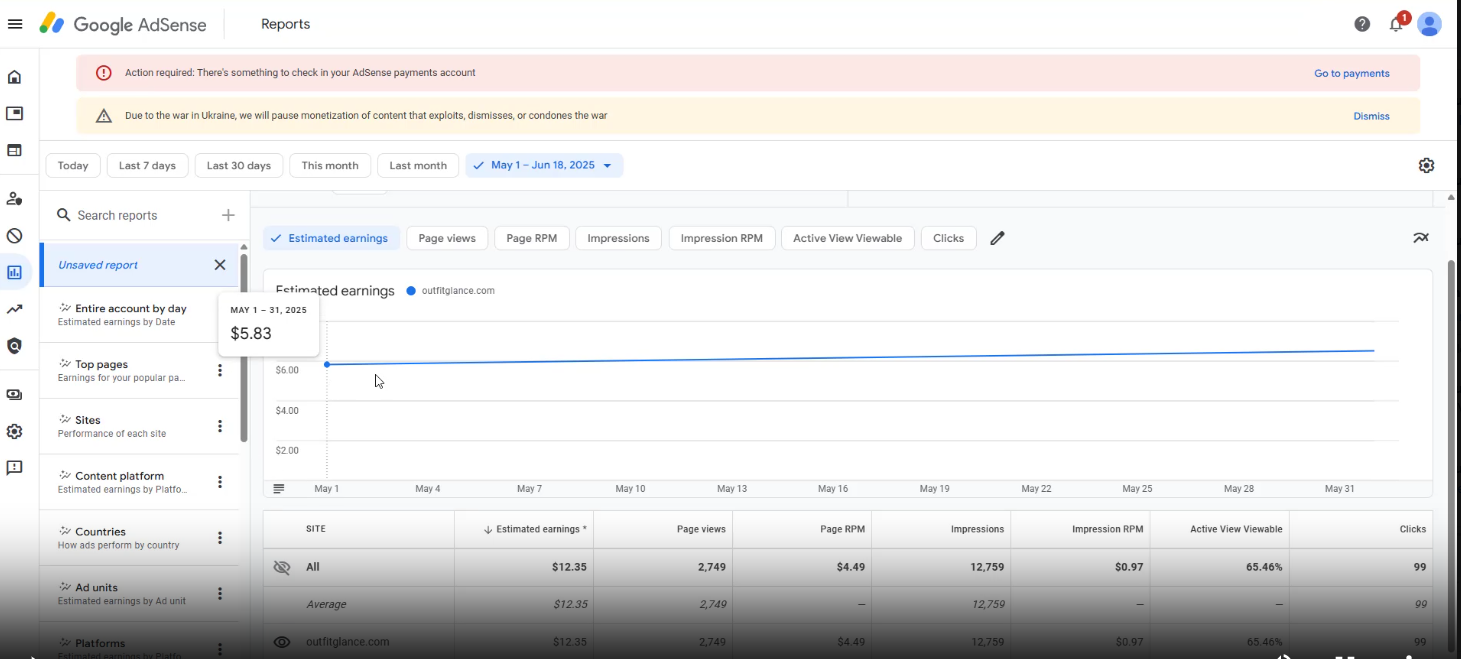Open the main hamburger menu
Screen dimensions: 1461x659
coord(15,24)
